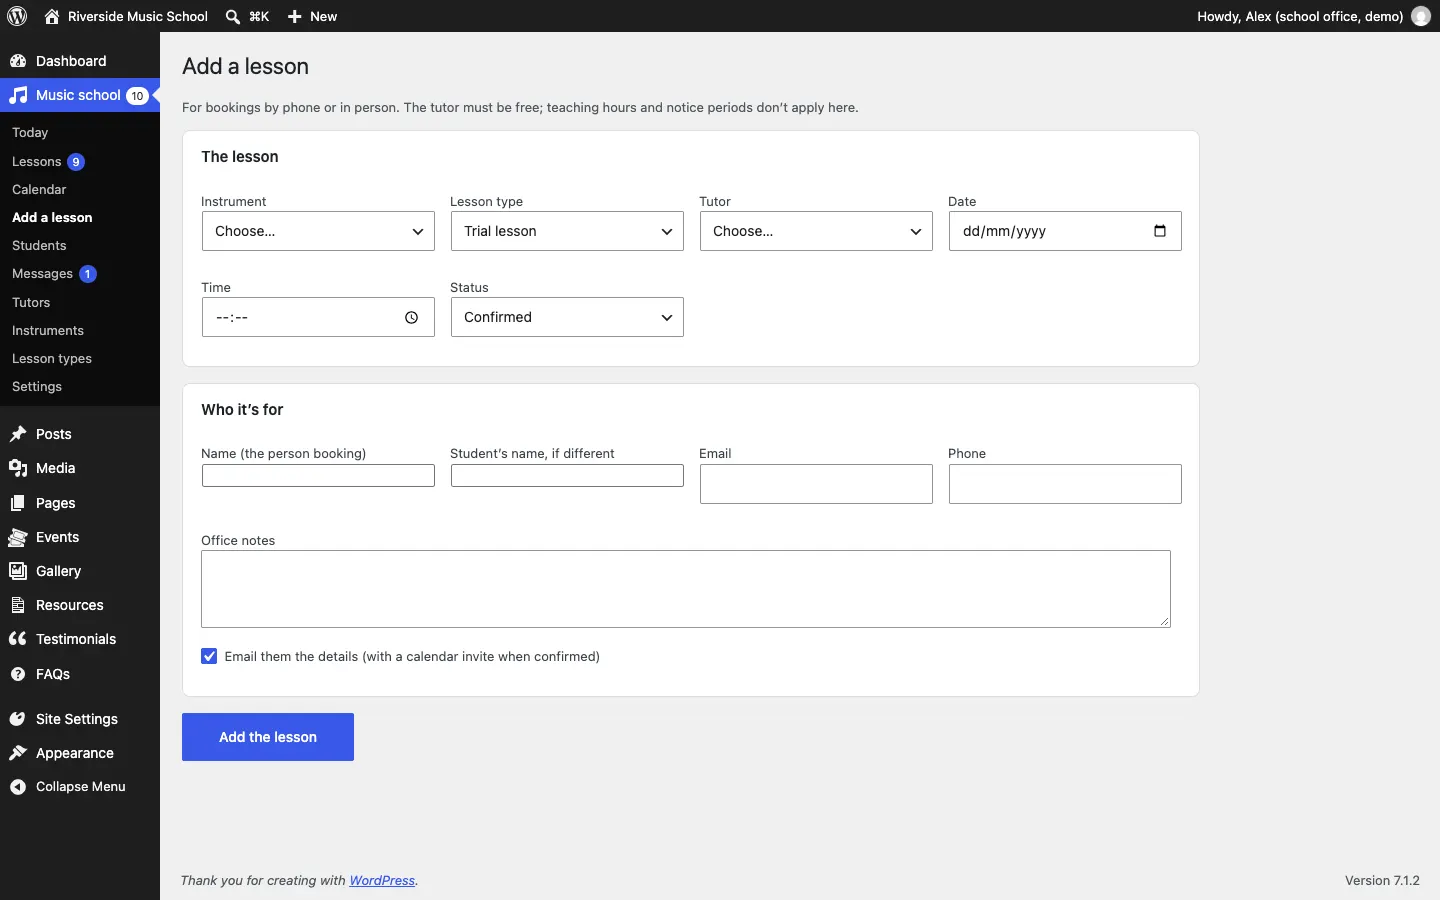The width and height of the screenshot is (1440, 900).
Task: Open Settings under Music school
Action: [x=37, y=387]
